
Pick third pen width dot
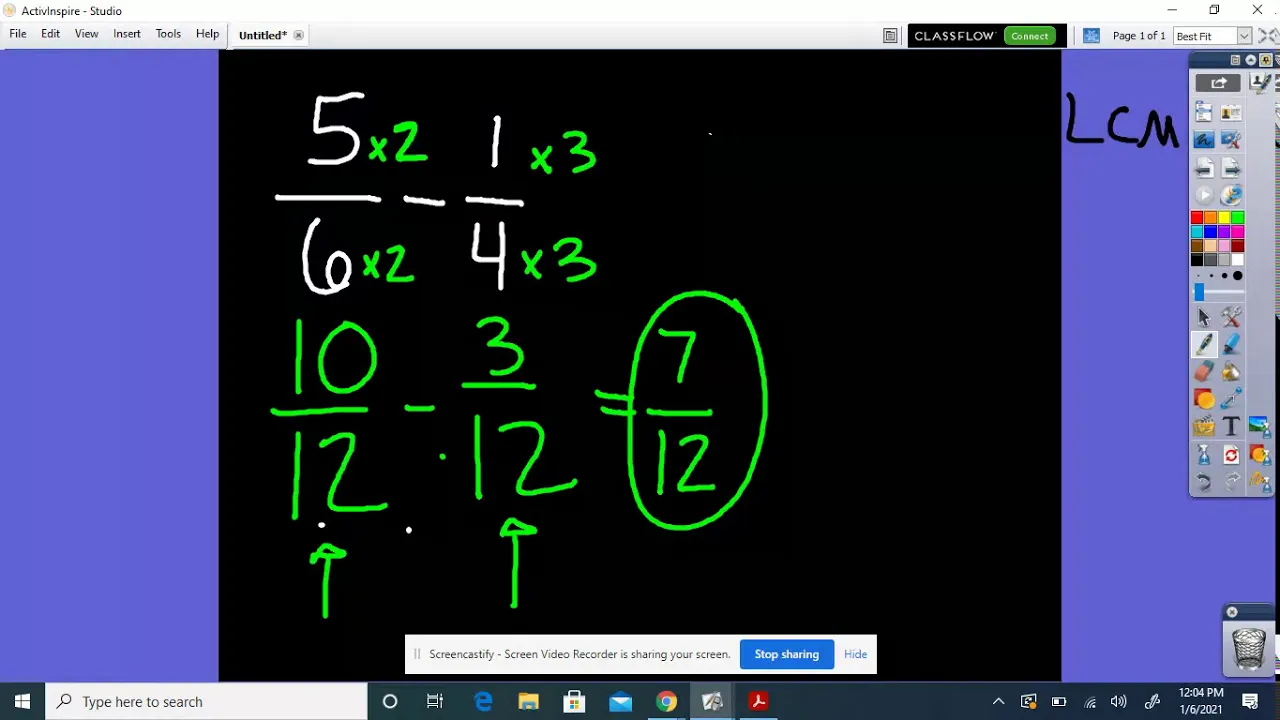point(1224,276)
